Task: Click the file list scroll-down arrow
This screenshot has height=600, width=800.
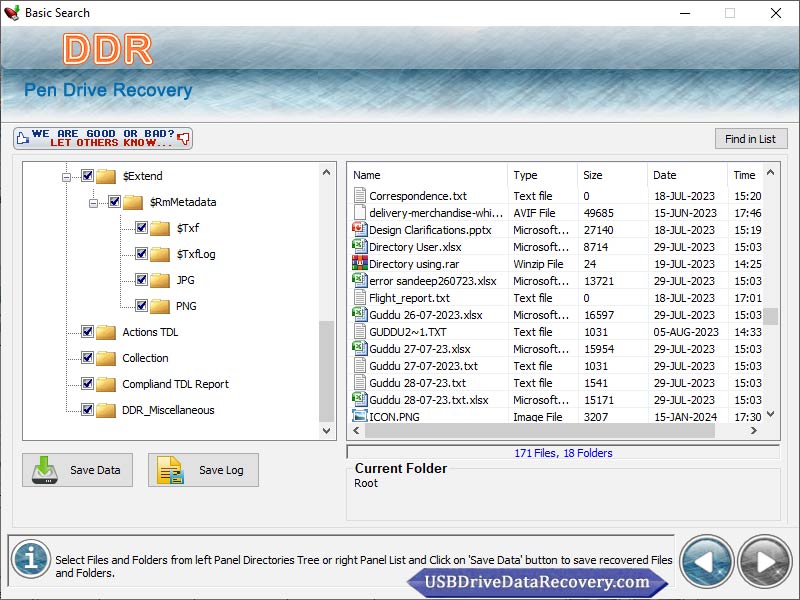Action: pyautogui.click(x=770, y=414)
